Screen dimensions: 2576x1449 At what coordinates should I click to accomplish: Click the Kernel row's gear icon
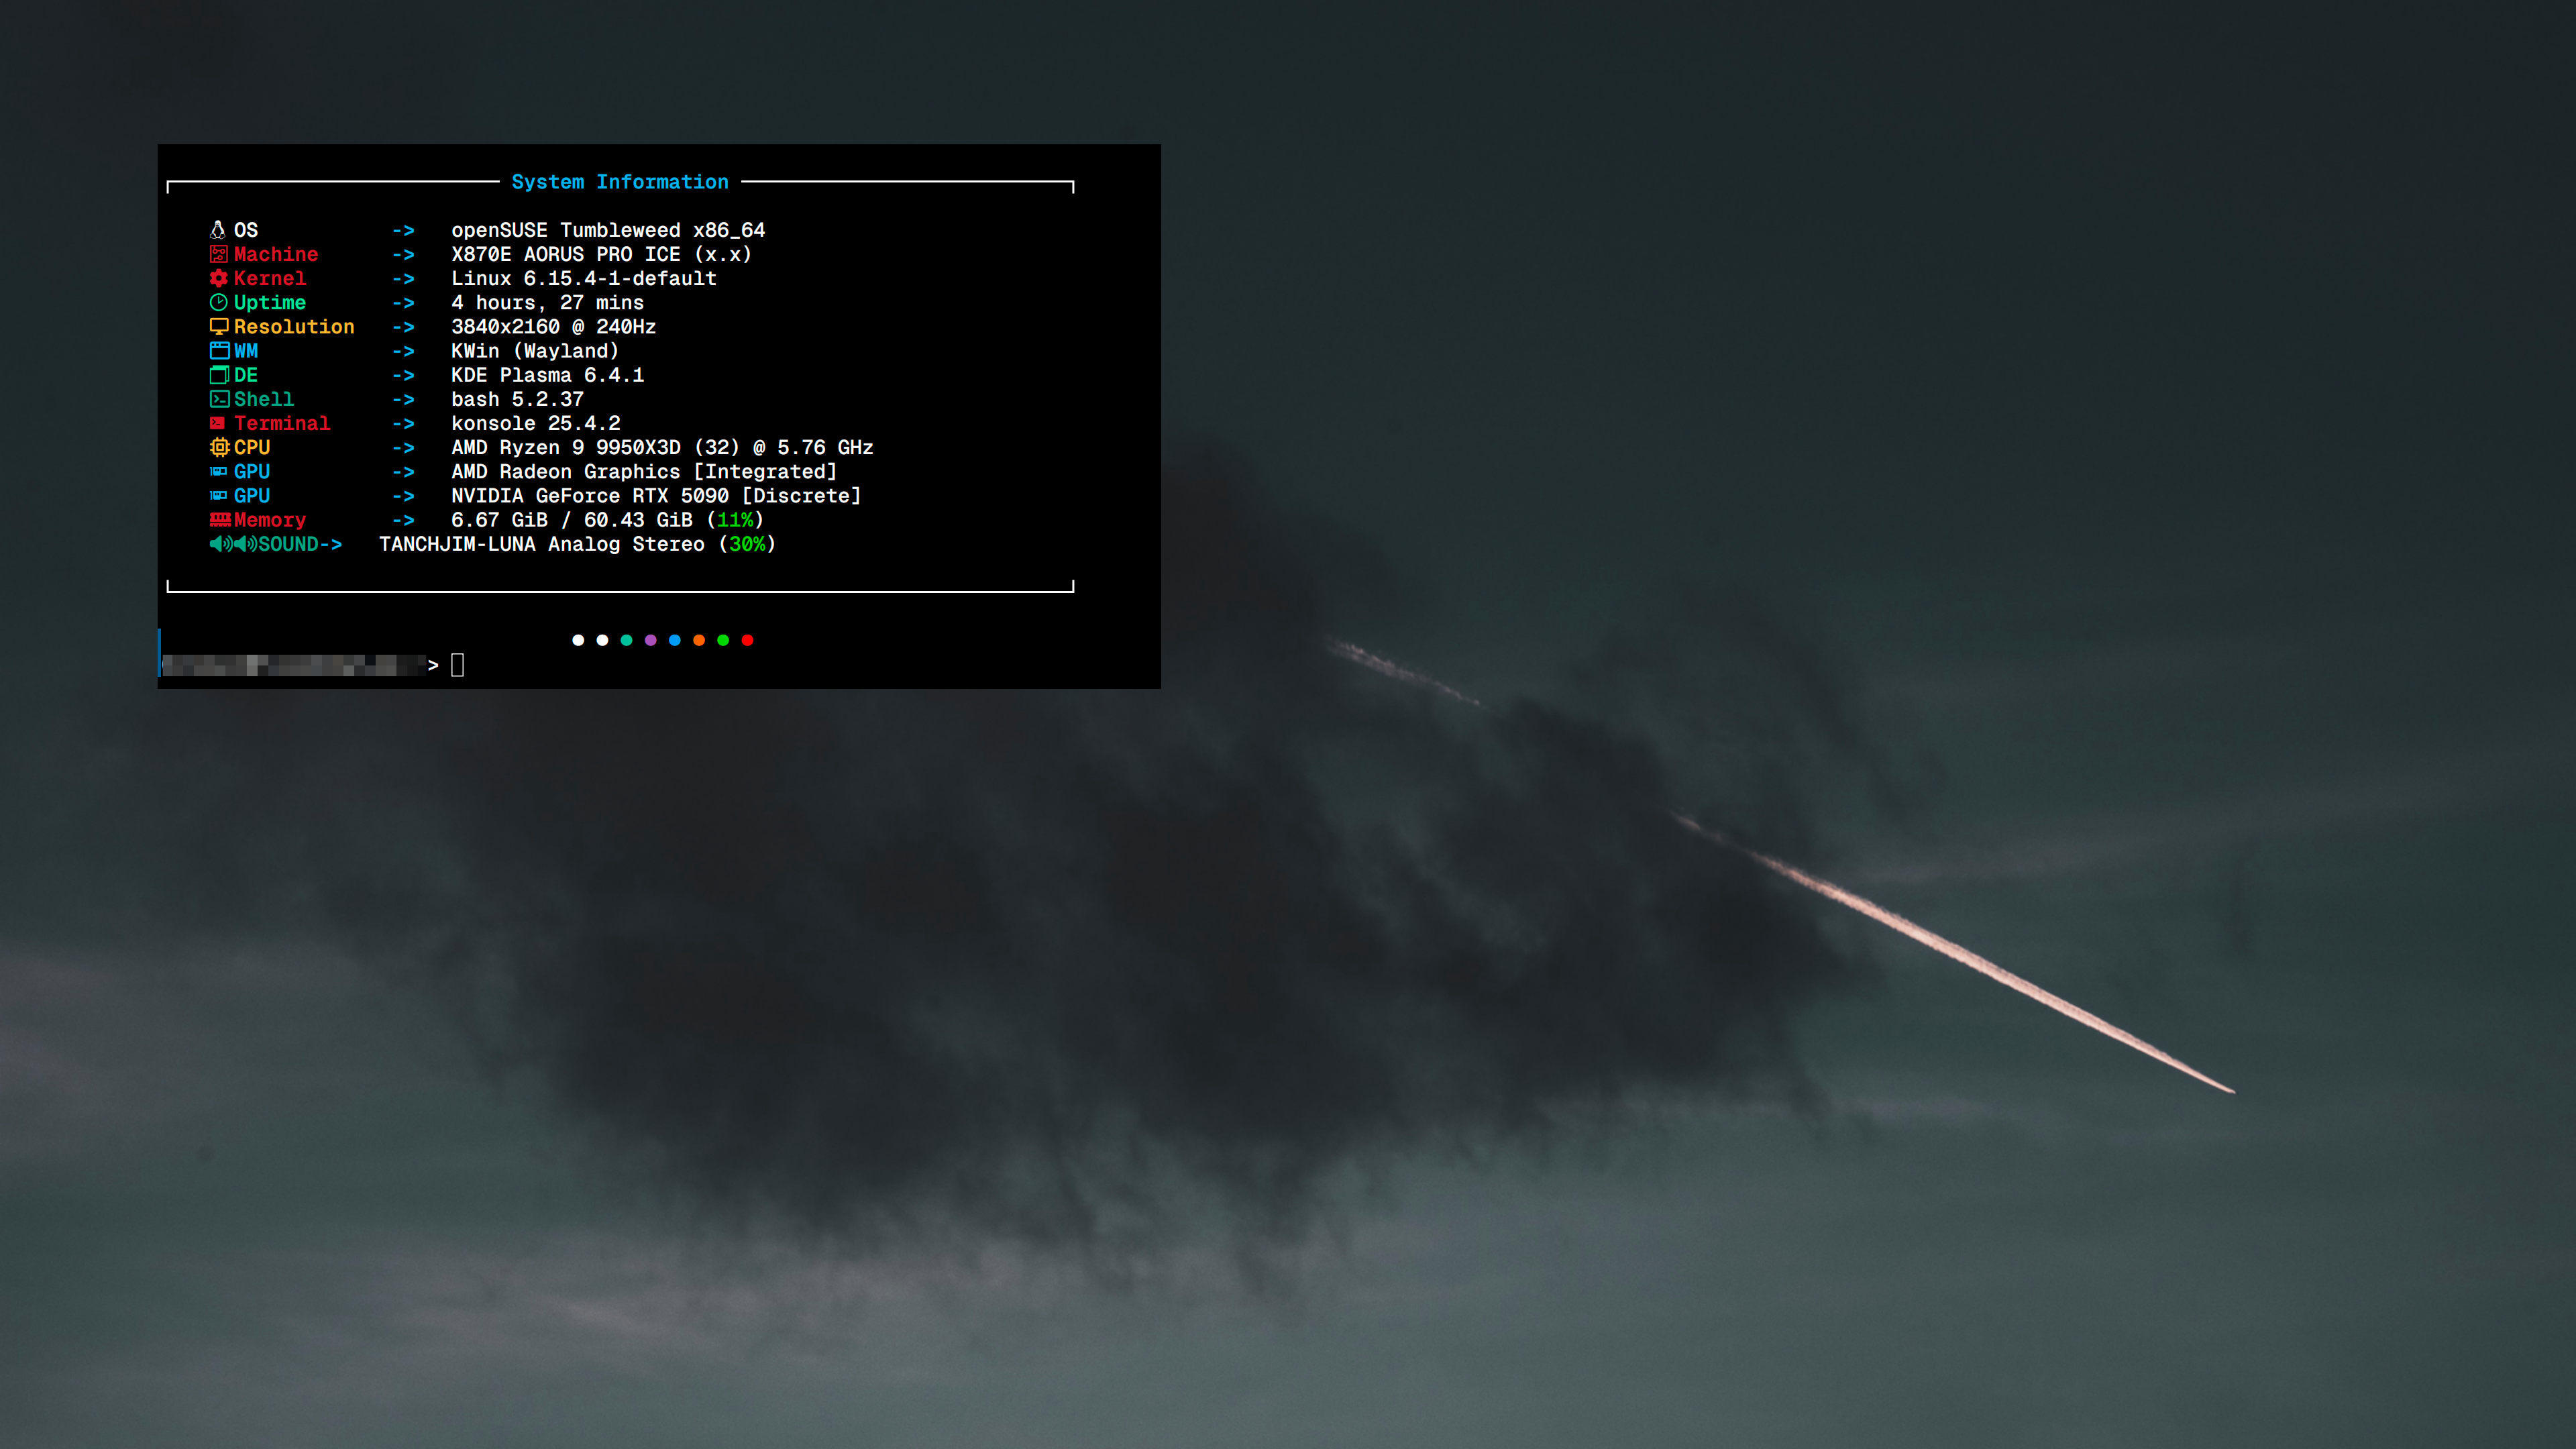pos(218,278)
